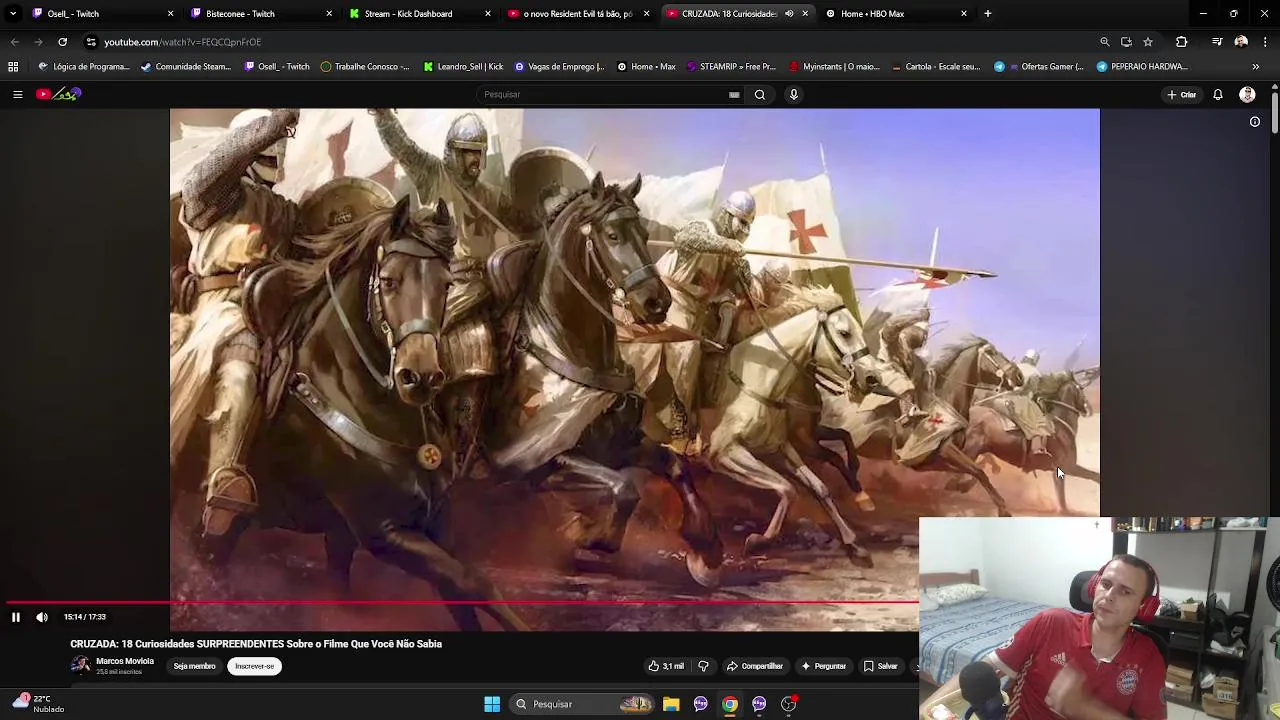
Task: Open the YouTube account avatar menu
Action: coord(1247,95)
